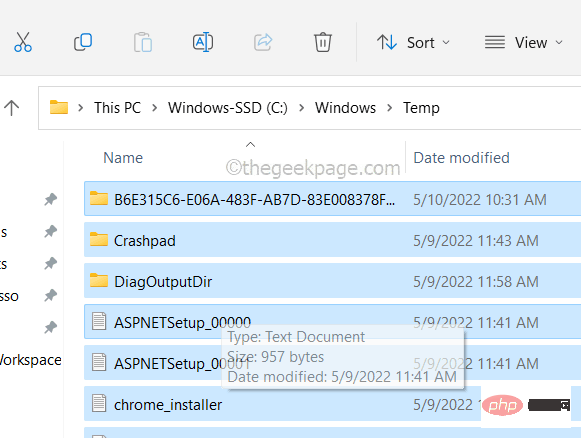This screenshot has width=581, height=438.
Task: Click the B6E315C6 folder icon
Action: tap(99, 198)
